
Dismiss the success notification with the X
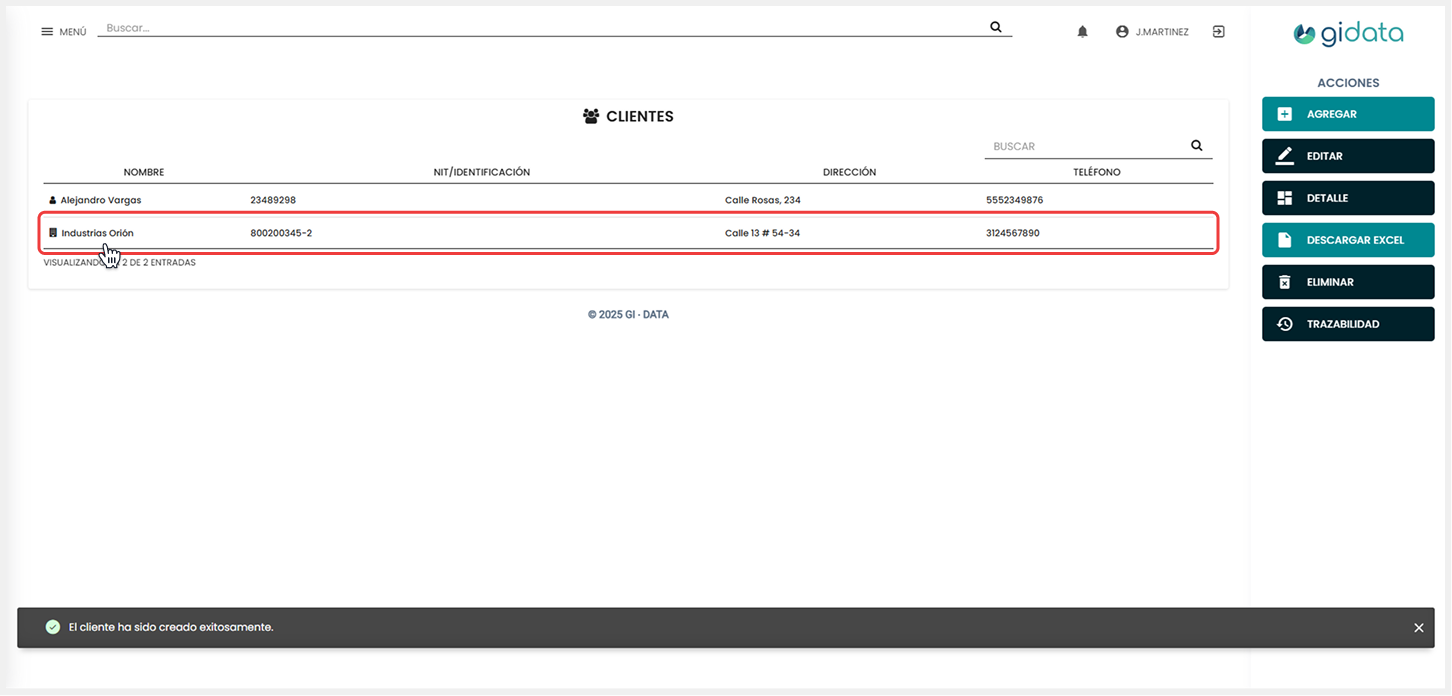[1418, 628]
